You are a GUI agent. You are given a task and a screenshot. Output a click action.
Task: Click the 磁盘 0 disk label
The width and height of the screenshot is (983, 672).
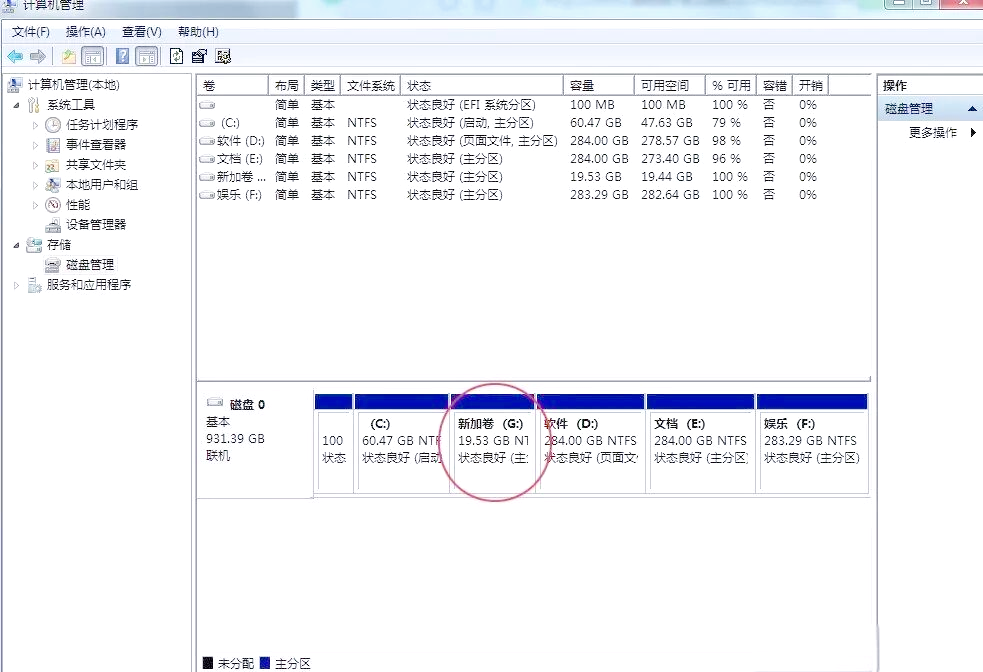pyautogui.click(x=247, y=405)
